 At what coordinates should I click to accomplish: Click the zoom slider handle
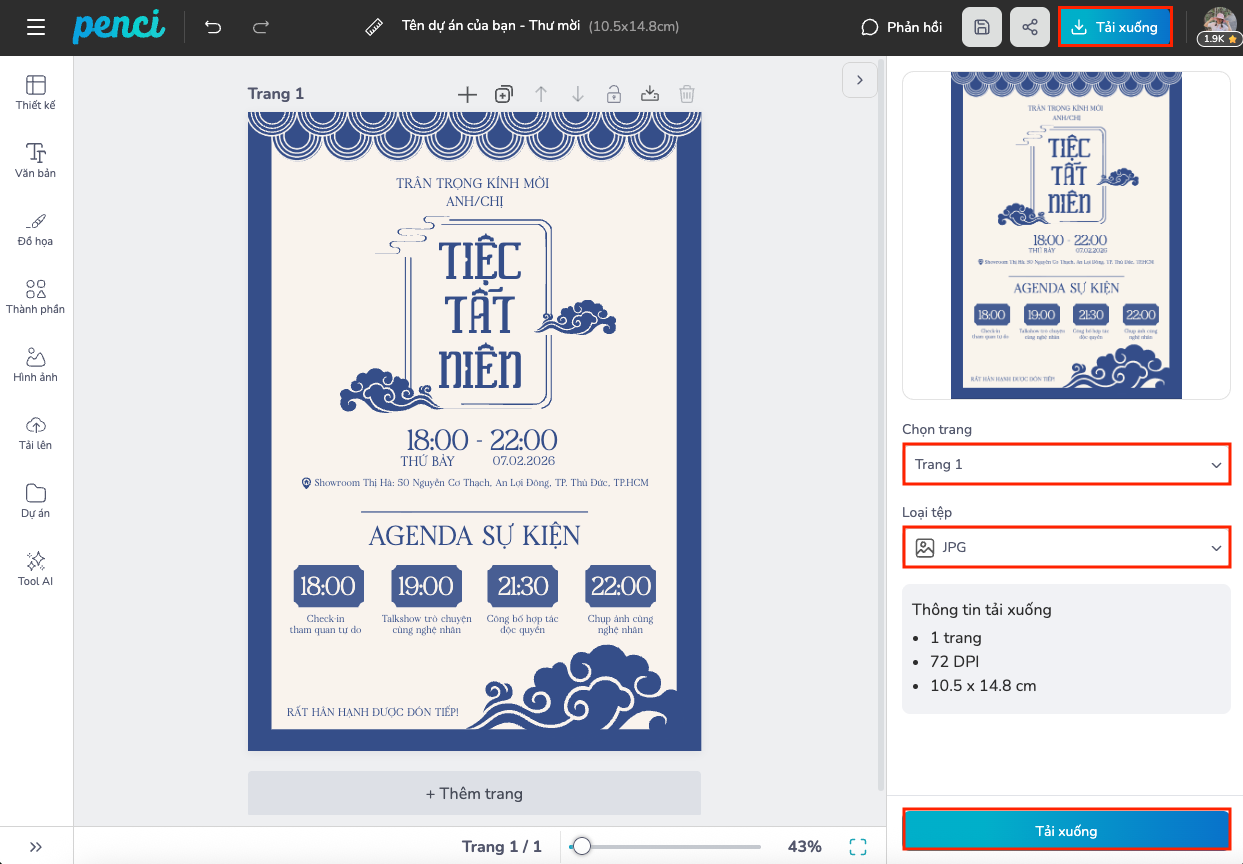(x=581, y=847)
